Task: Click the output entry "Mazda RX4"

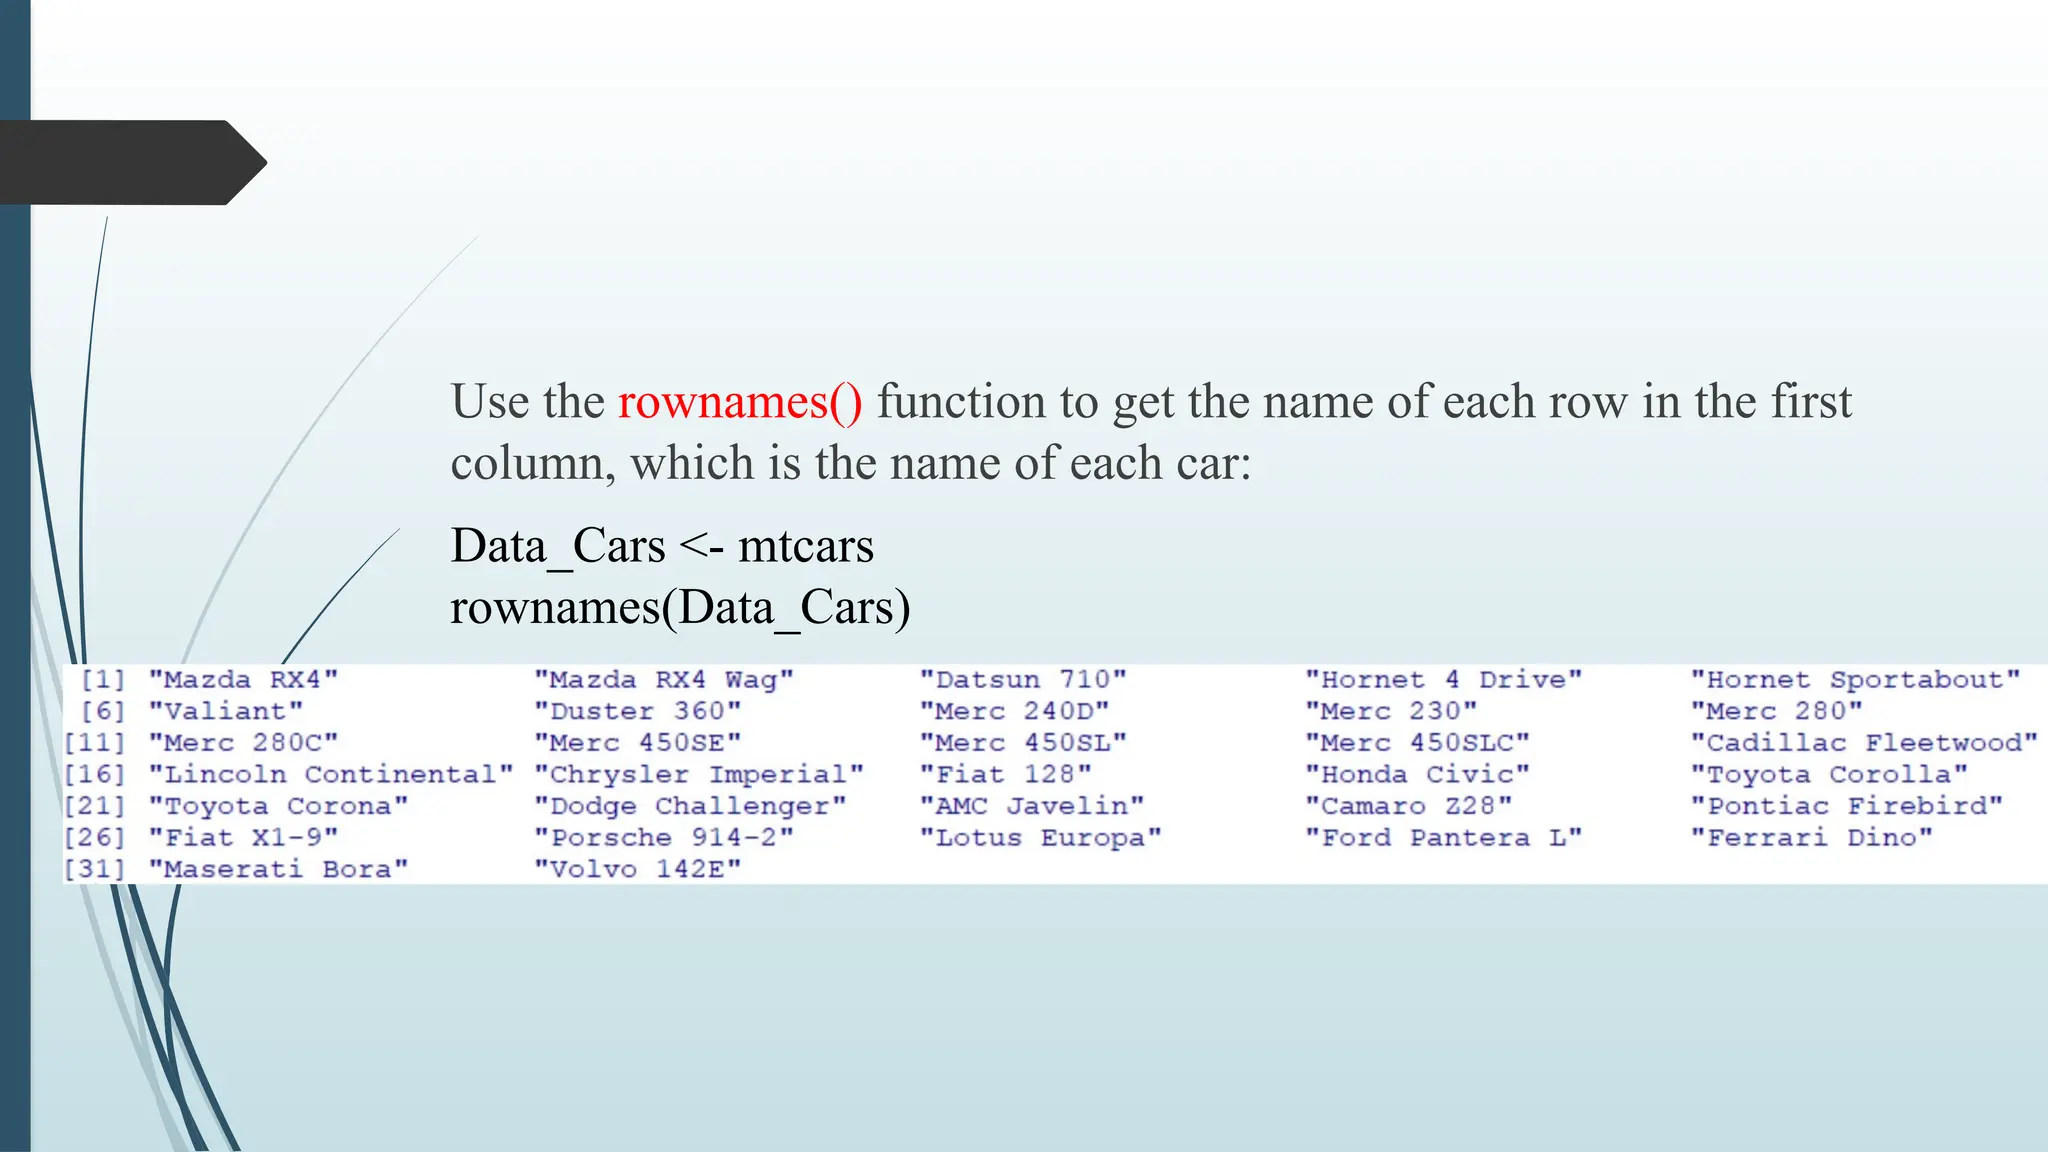Action: (244, 680)
